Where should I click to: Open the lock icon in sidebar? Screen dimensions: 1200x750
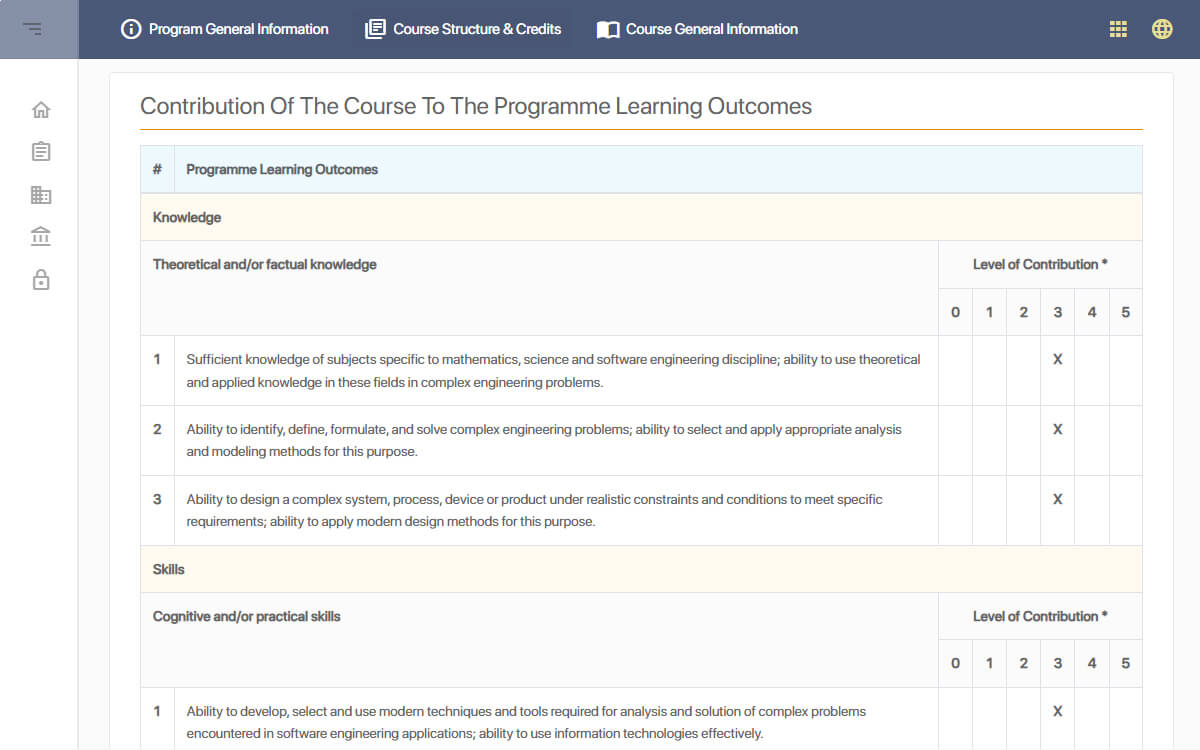(x=41, y=279)
